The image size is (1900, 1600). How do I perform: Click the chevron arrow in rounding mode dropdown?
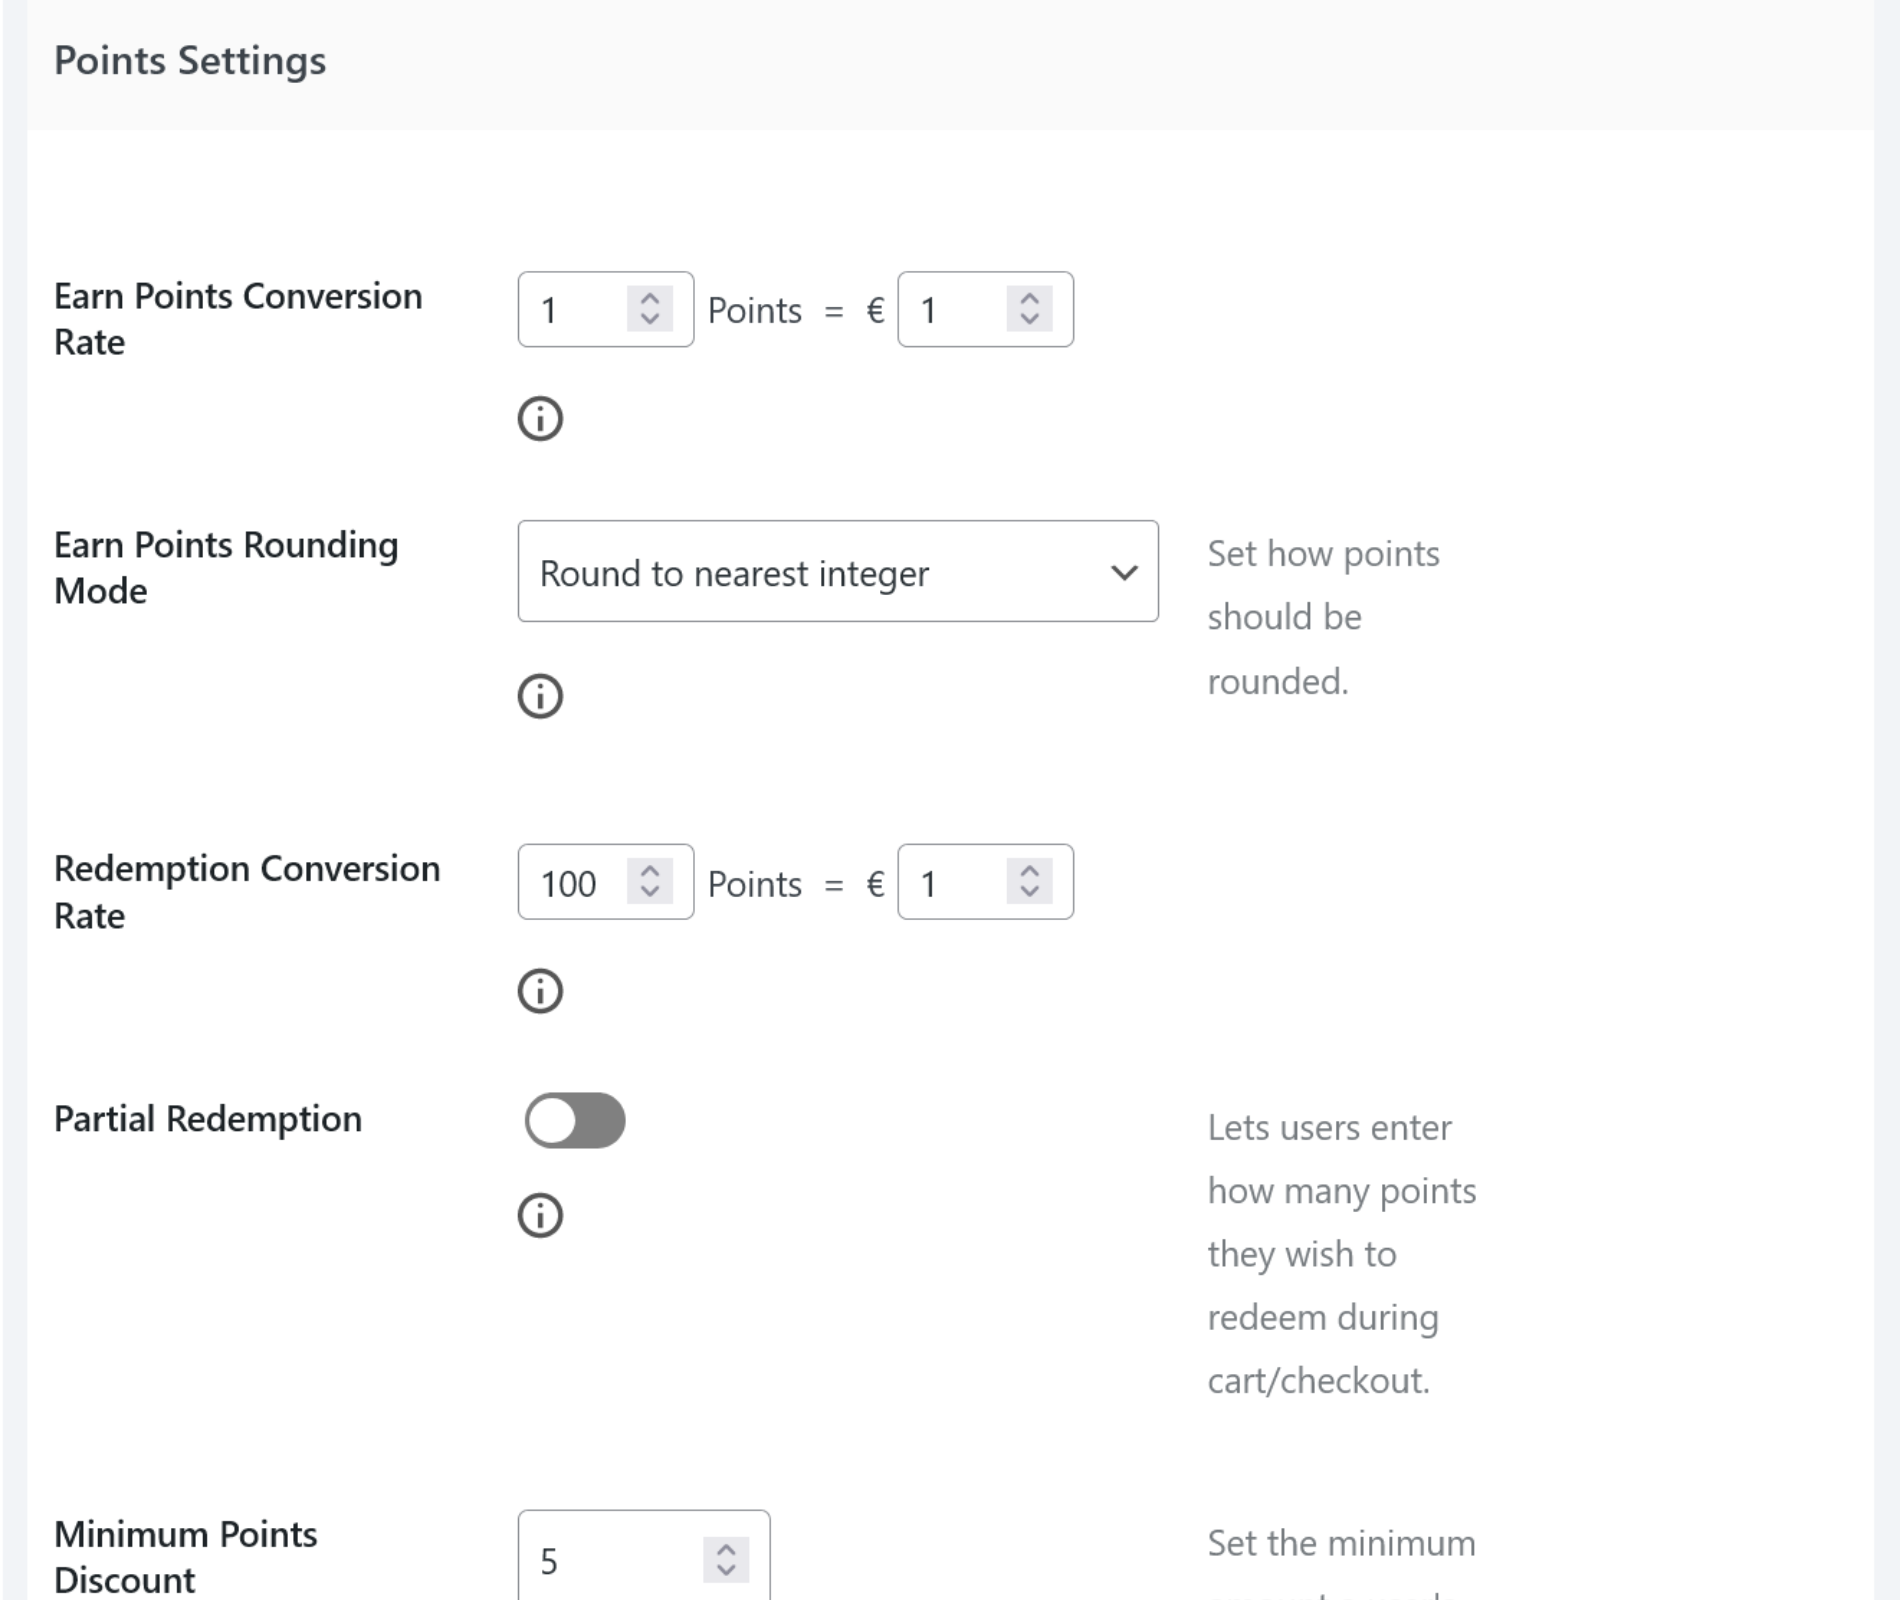pyautogui.click(x=1124, y=573)
